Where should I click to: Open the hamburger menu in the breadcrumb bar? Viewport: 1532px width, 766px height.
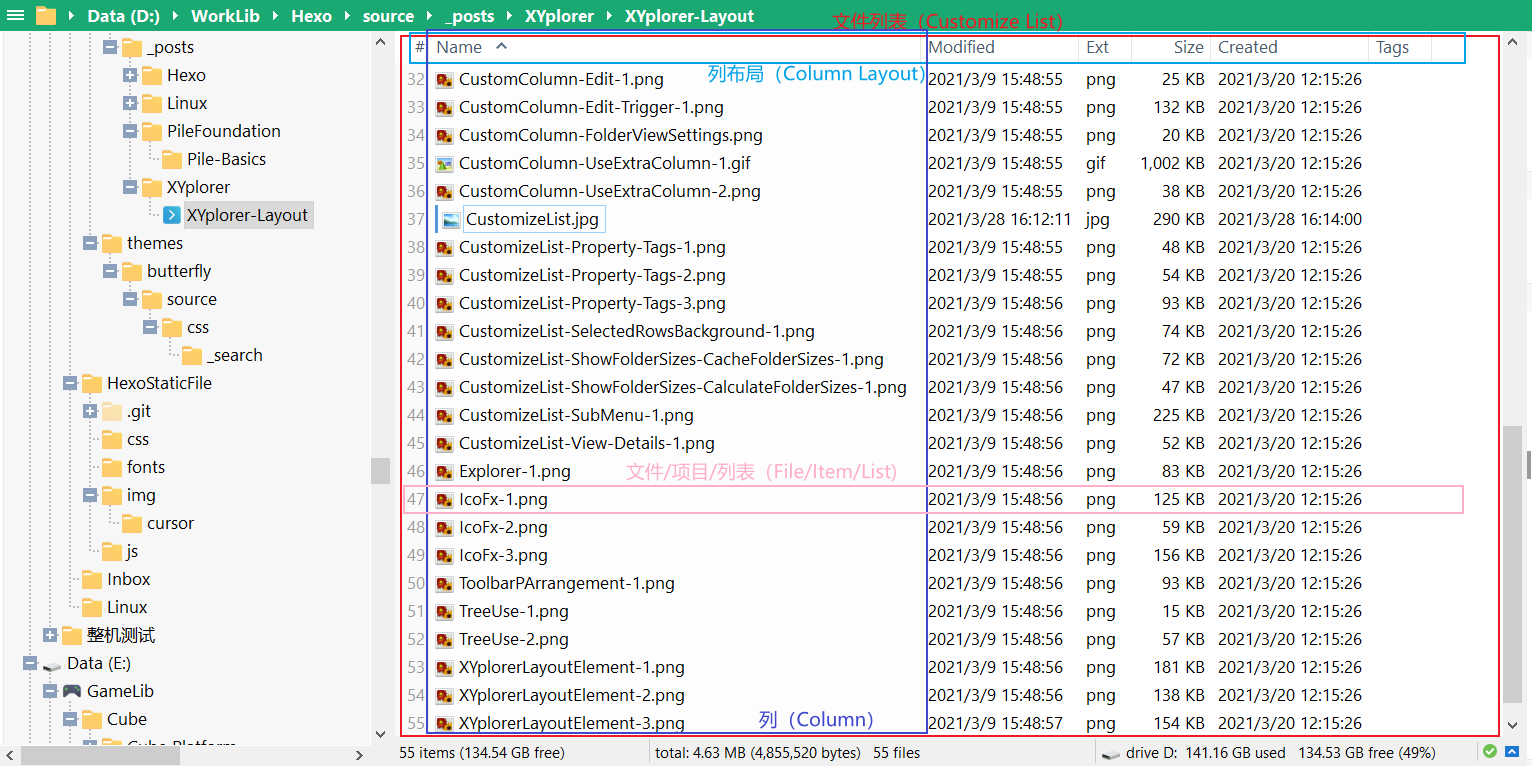(15, 15)
